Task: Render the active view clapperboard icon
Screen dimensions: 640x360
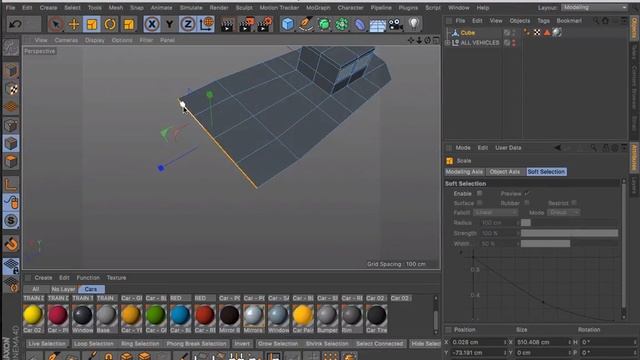Action: tap(227, 25)
